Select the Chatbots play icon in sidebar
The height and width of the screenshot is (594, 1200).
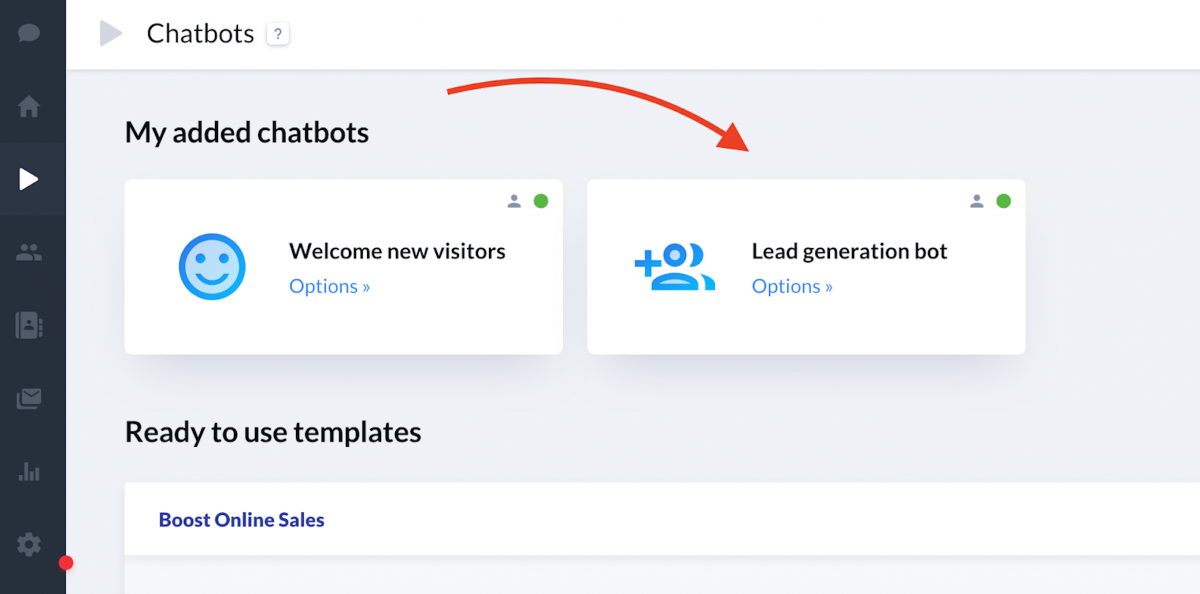click(29, 179)
